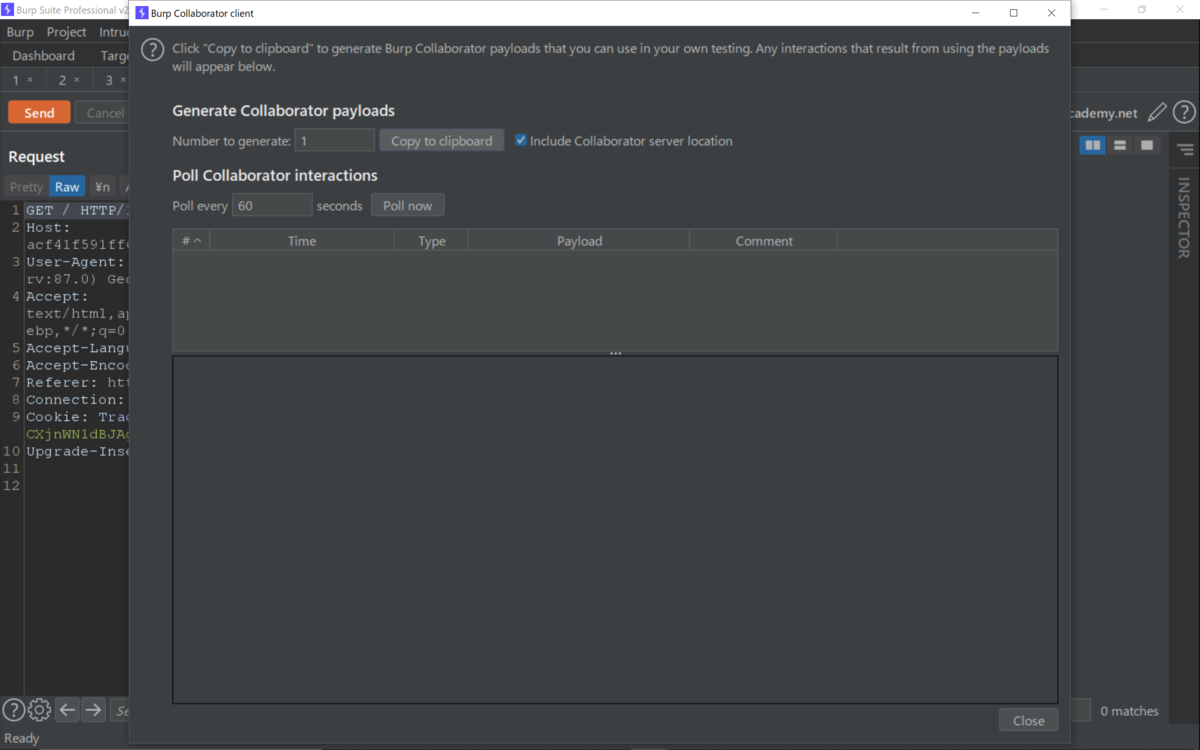Switch request view to Pretty
The width and height of the screenshot is (1200, 750).
[26, 187]
